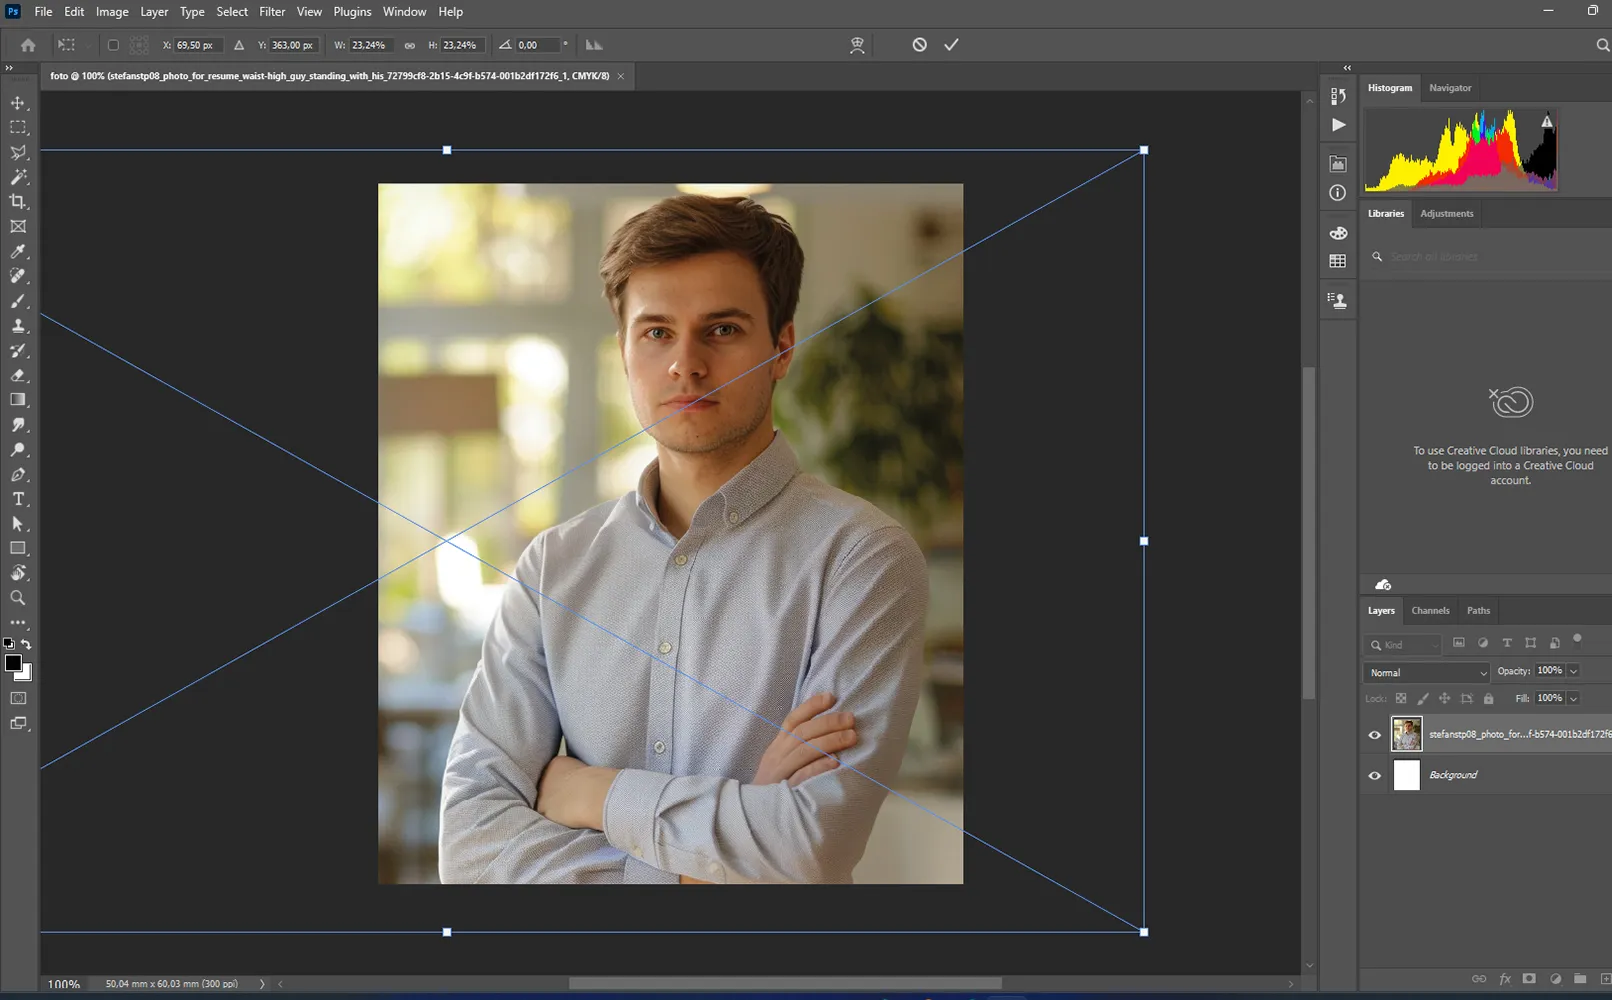
Task: Open status bar info arrow menu
Action: coord(262,984)
